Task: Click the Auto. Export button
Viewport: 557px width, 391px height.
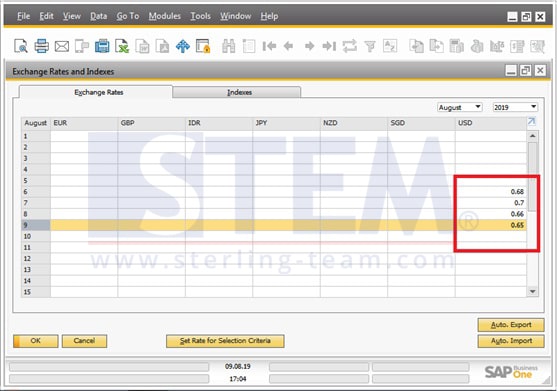Action: [x=511, y=325]
